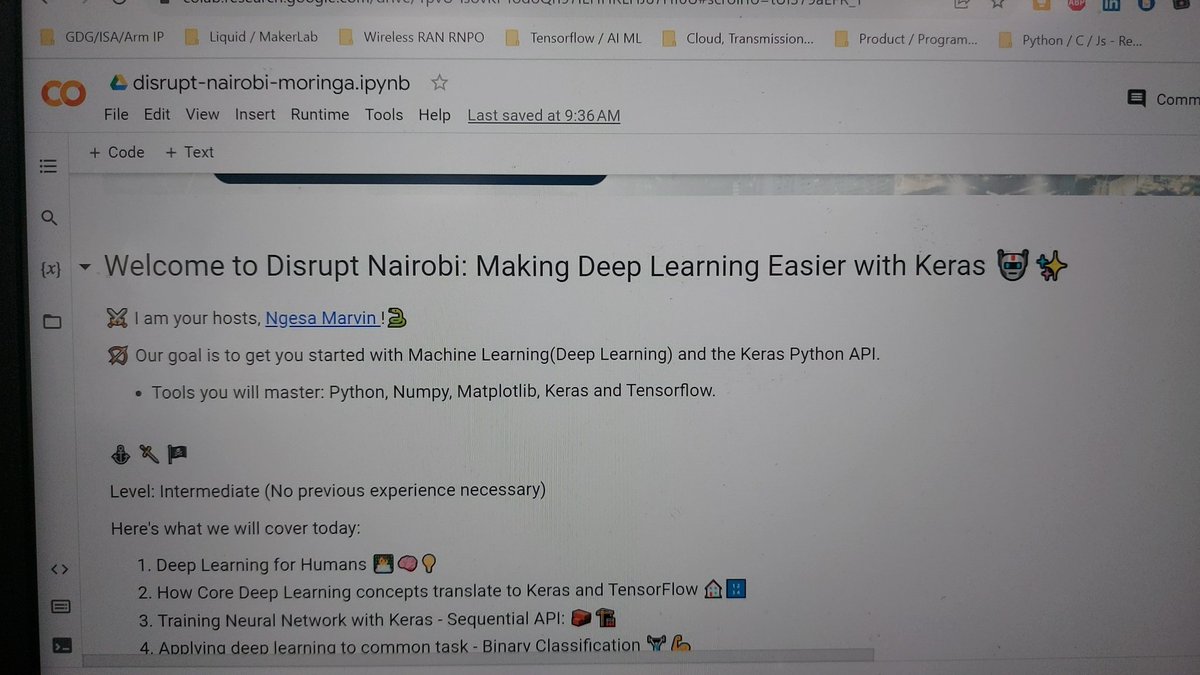This screenshot has height=675, width=1200.
Task: Click the Last saved at 9:36 AM link
Action: 544,116
